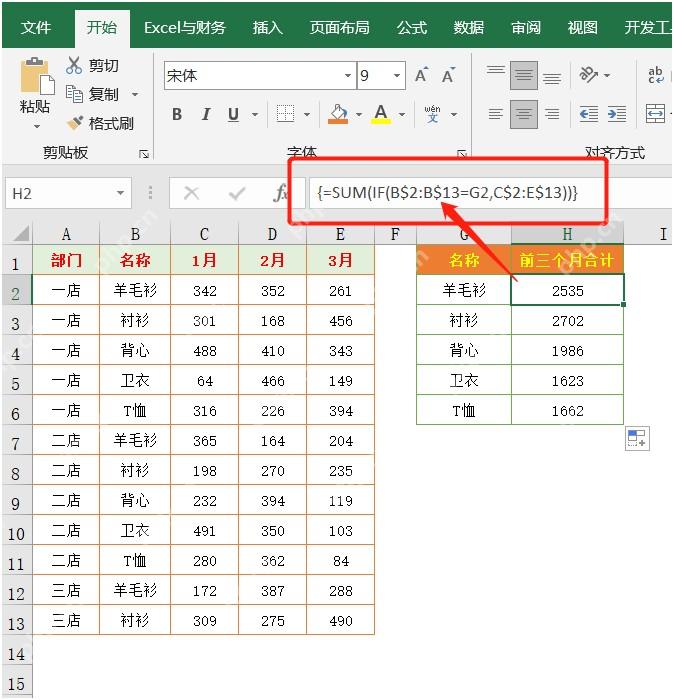
Task: Decrease font size with smaller A
Action: 449,75
